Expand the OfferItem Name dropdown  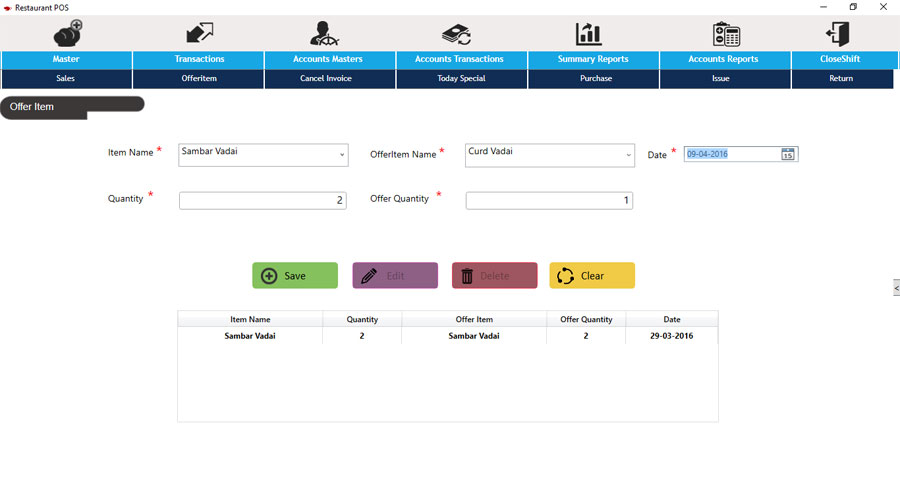(x=628, y=155)
